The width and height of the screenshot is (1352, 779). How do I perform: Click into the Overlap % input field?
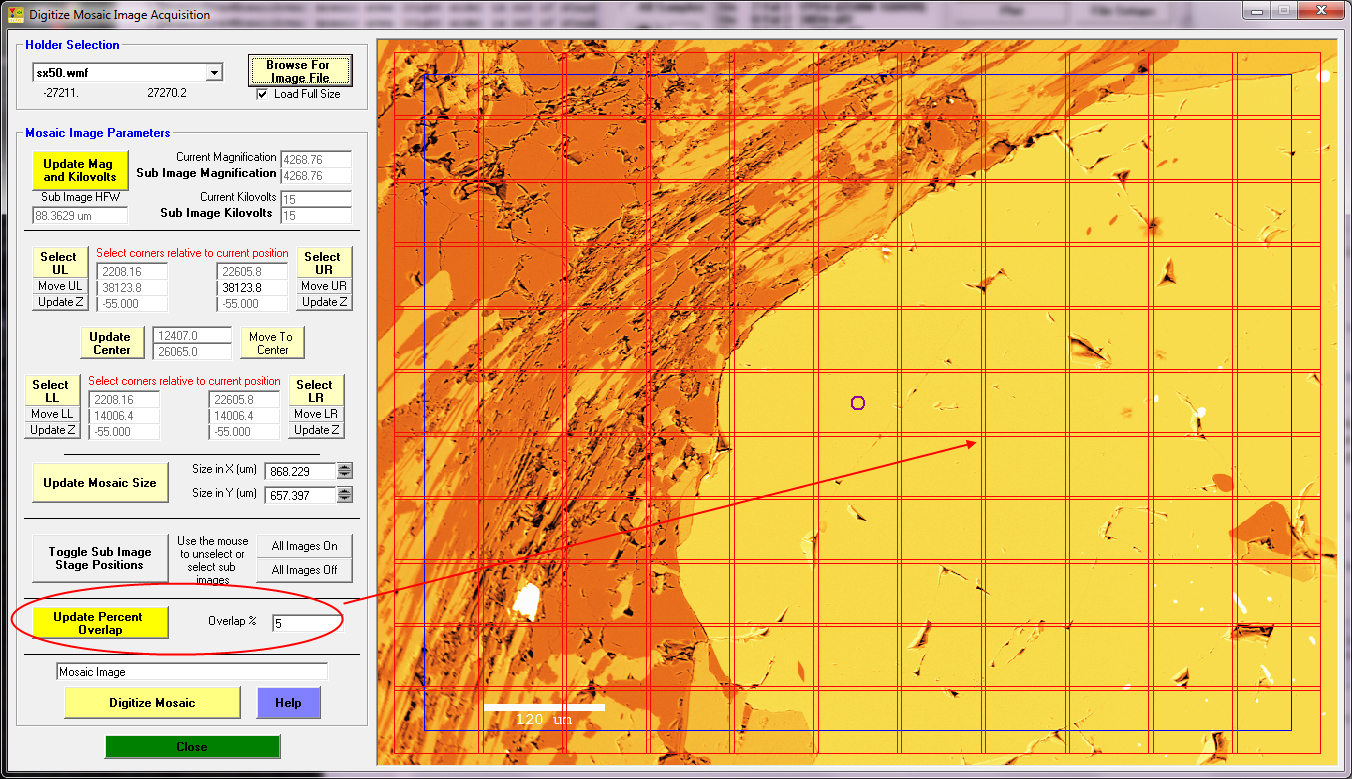tap(305, 623)
